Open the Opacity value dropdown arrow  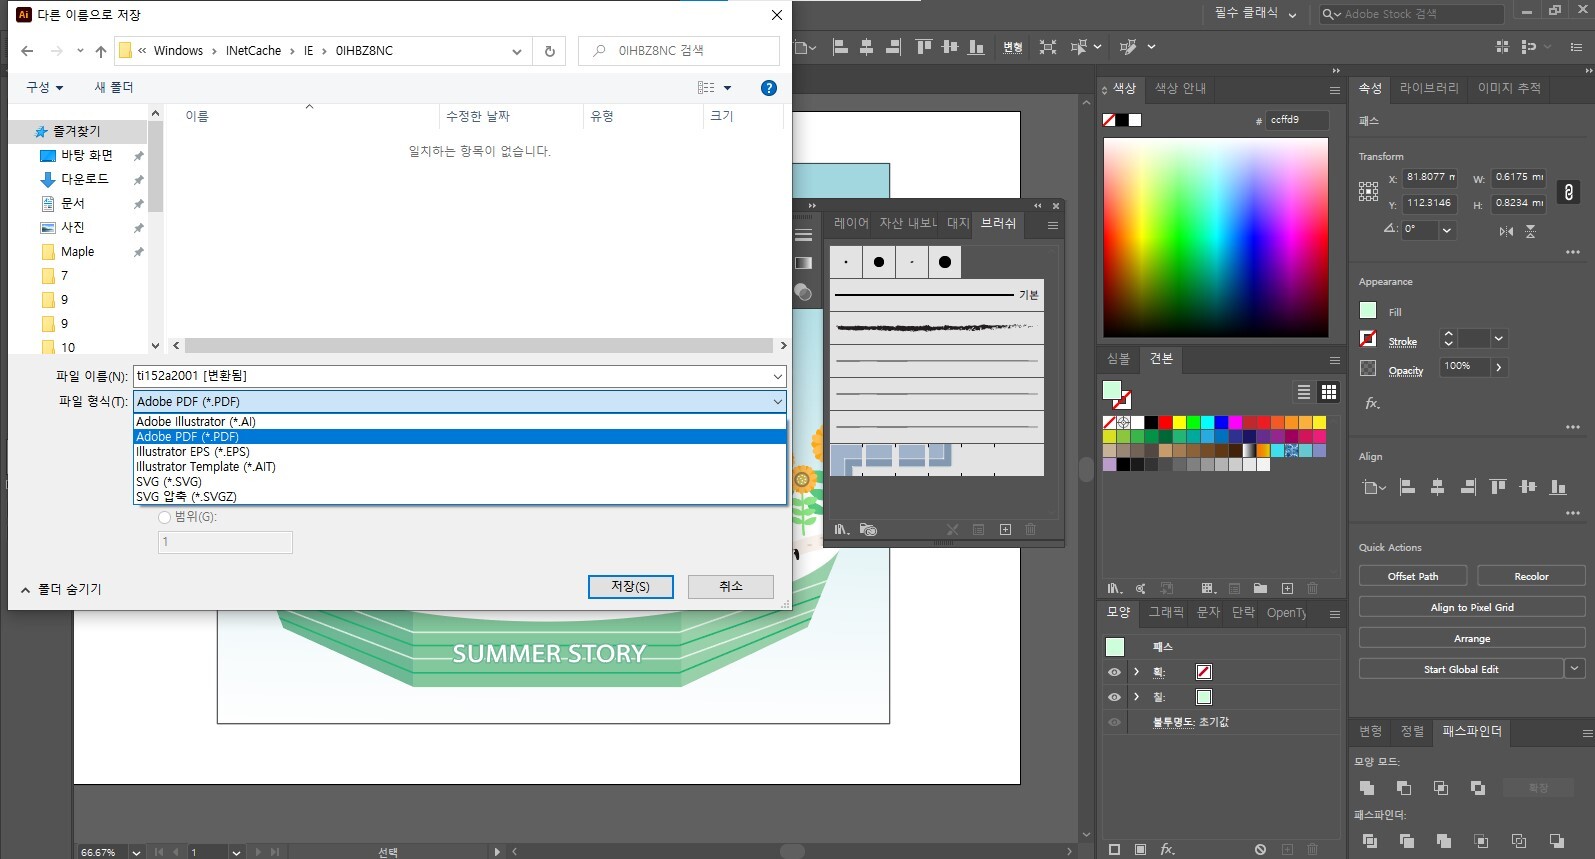(x=1498, y=367)
